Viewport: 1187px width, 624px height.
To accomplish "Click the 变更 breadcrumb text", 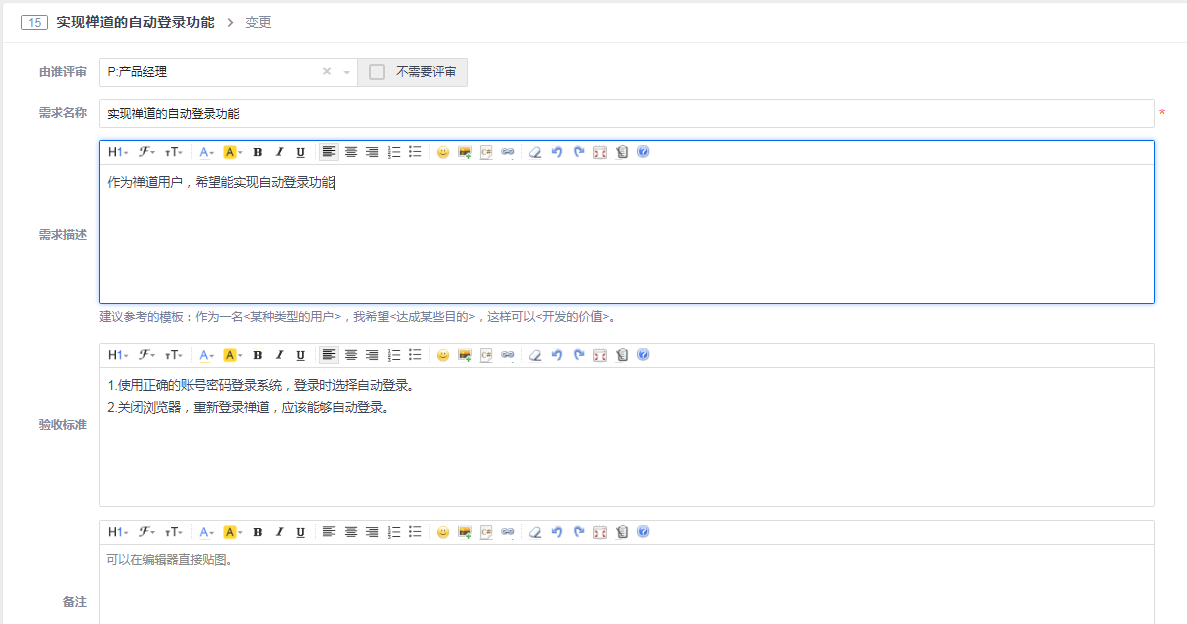I will (x=258, y=23).
